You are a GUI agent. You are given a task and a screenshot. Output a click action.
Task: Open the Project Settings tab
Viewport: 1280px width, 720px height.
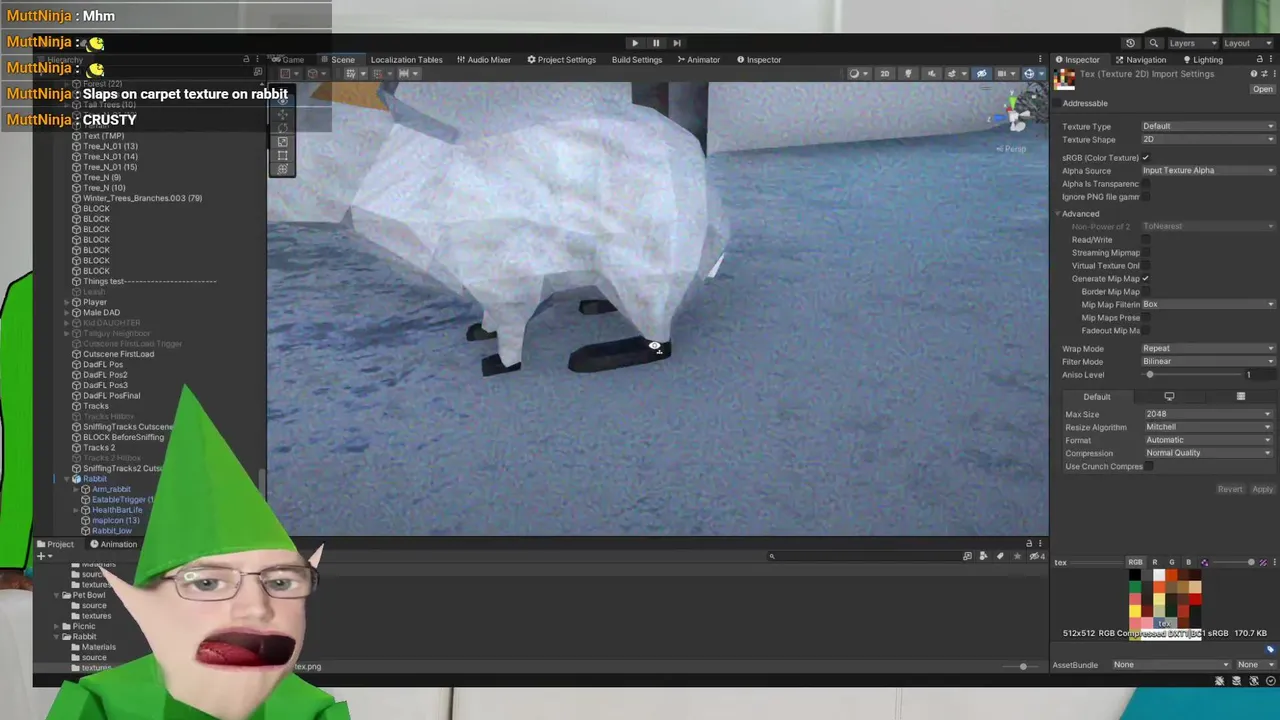click(561, 60)
